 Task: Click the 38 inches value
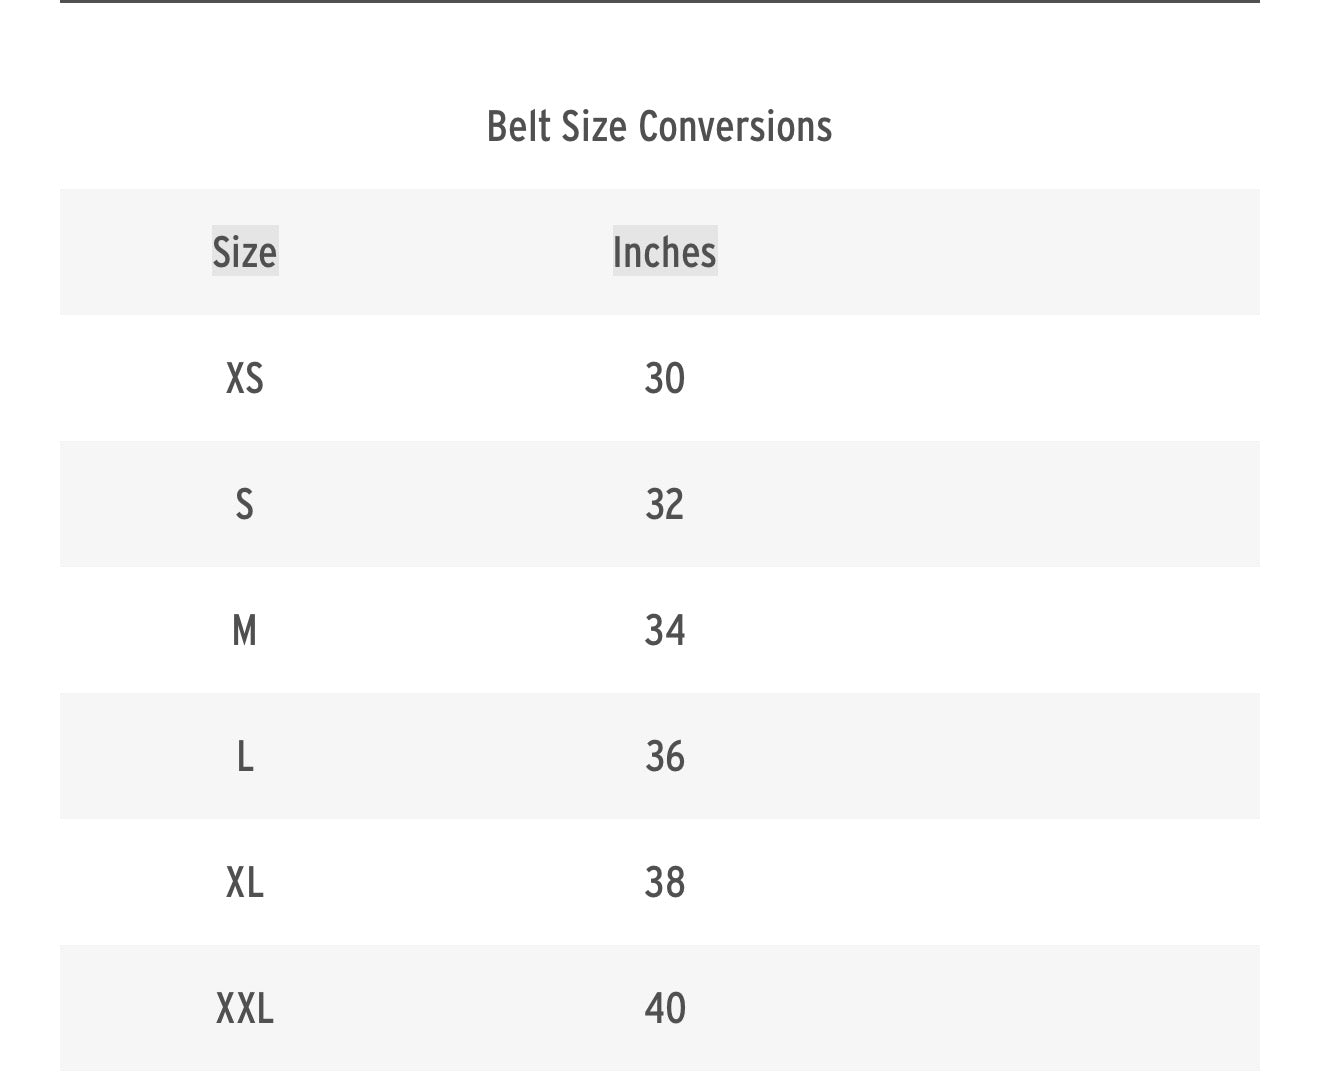pyautogui.click(x=665, y=882)
